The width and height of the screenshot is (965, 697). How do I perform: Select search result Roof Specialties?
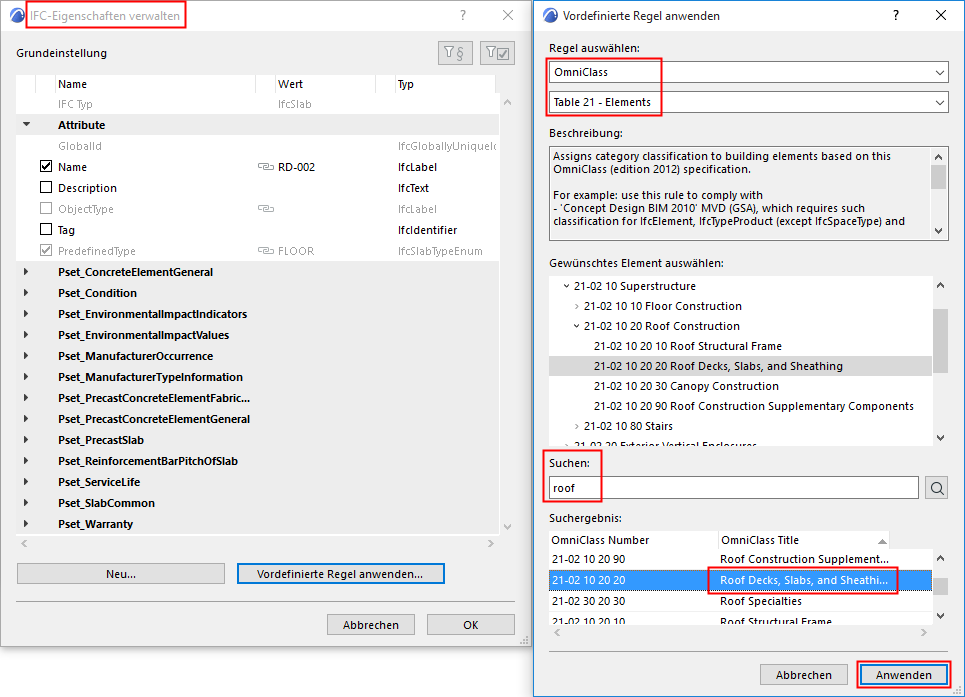pyautogui.click(x=740, y=601)
